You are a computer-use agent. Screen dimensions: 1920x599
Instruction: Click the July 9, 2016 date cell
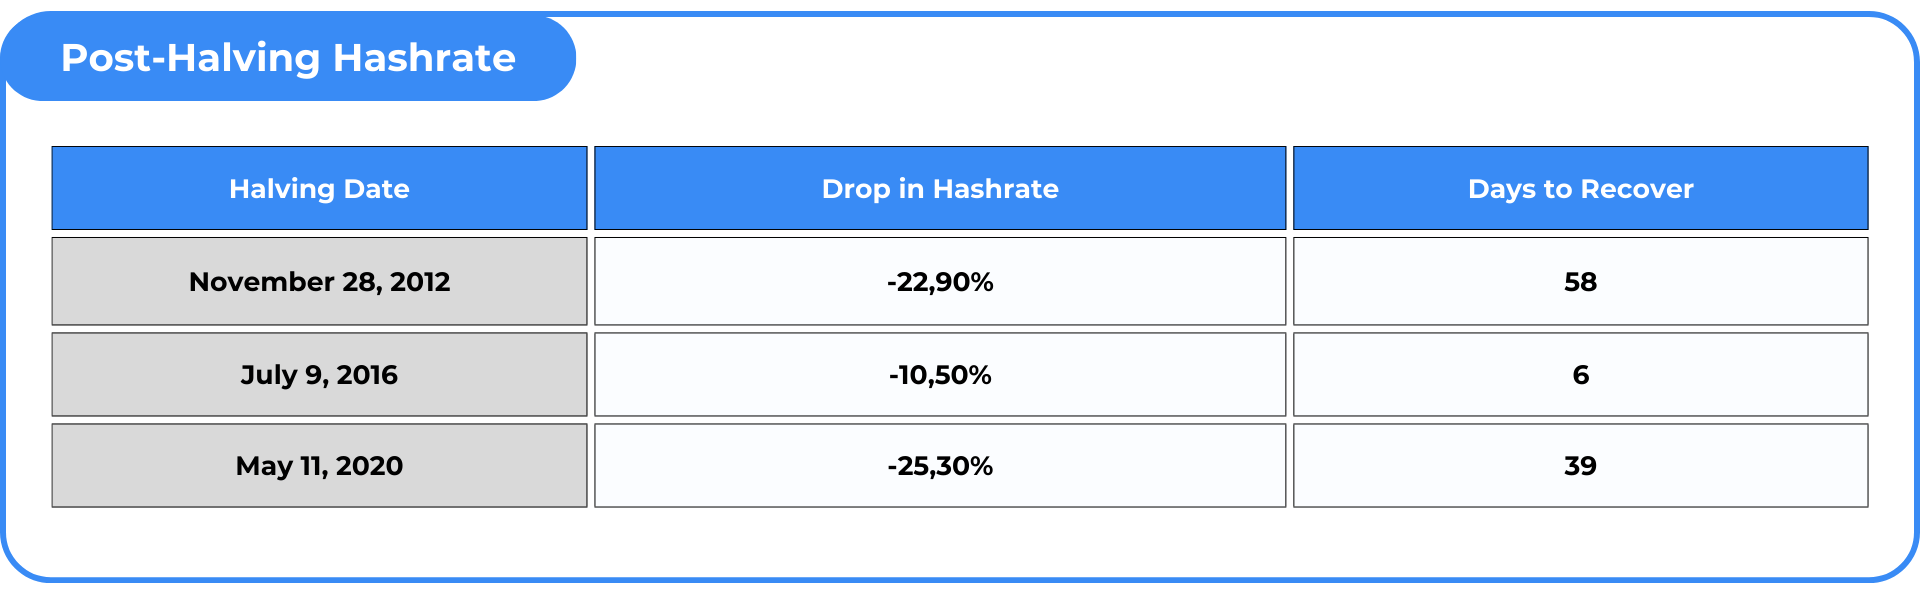(x=319, y=375)
